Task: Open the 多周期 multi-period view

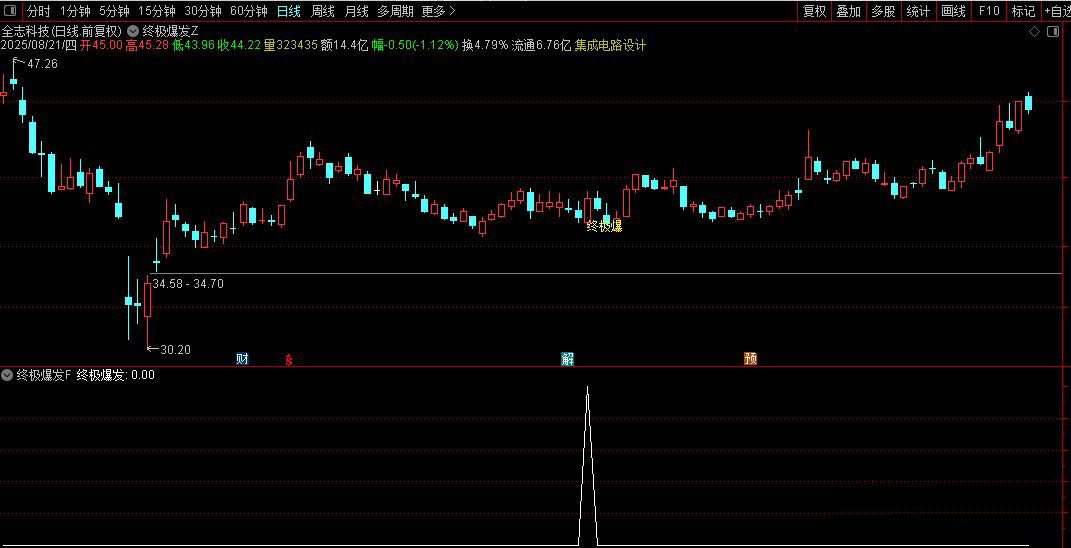Action: coord(395,11)
